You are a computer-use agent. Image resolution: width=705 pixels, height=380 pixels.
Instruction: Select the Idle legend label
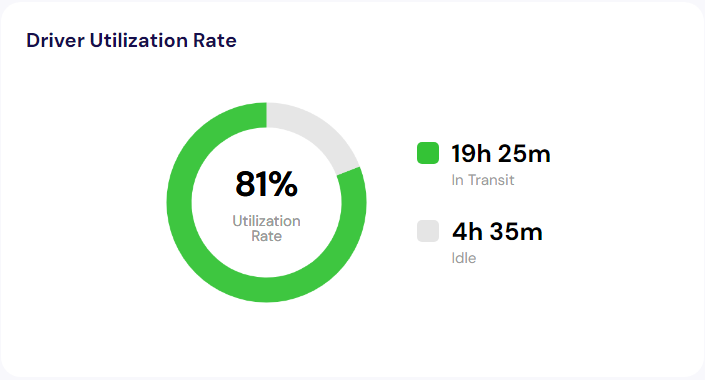pyautogui.click(x=464, y=258)
